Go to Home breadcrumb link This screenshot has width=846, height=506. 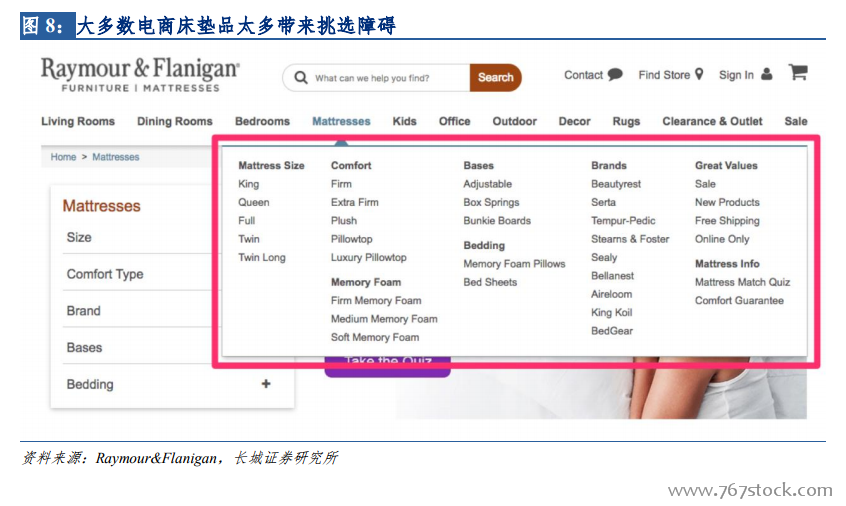point(63,157)
